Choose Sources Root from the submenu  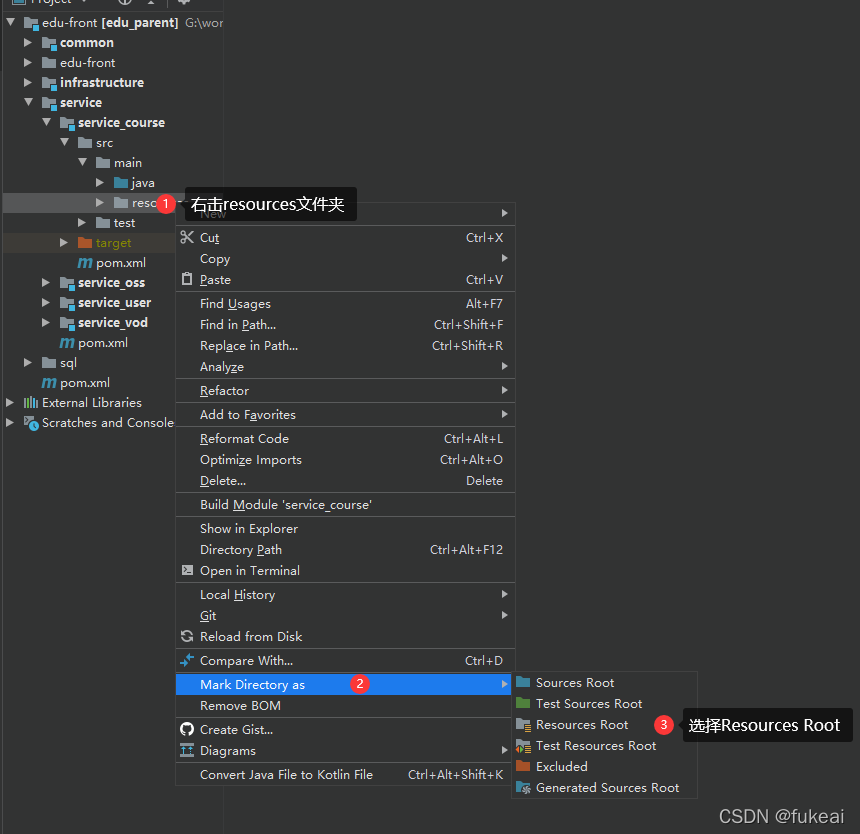point(575,683)
